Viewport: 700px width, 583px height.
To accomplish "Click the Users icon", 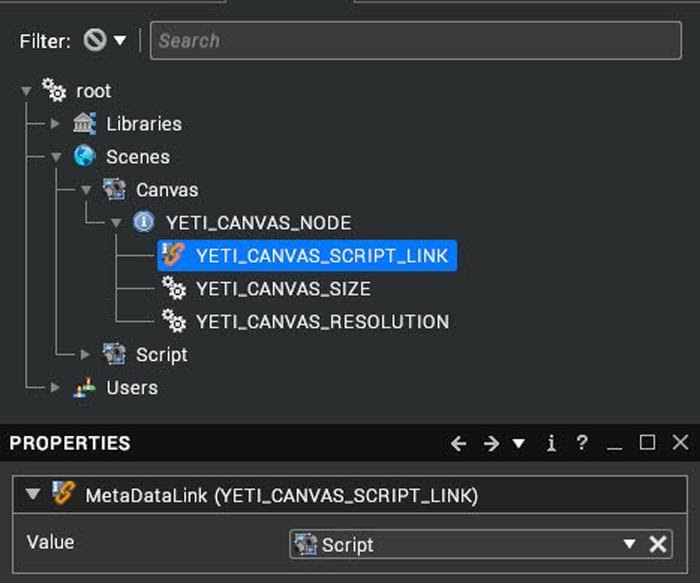I will (x=85, y=388).
